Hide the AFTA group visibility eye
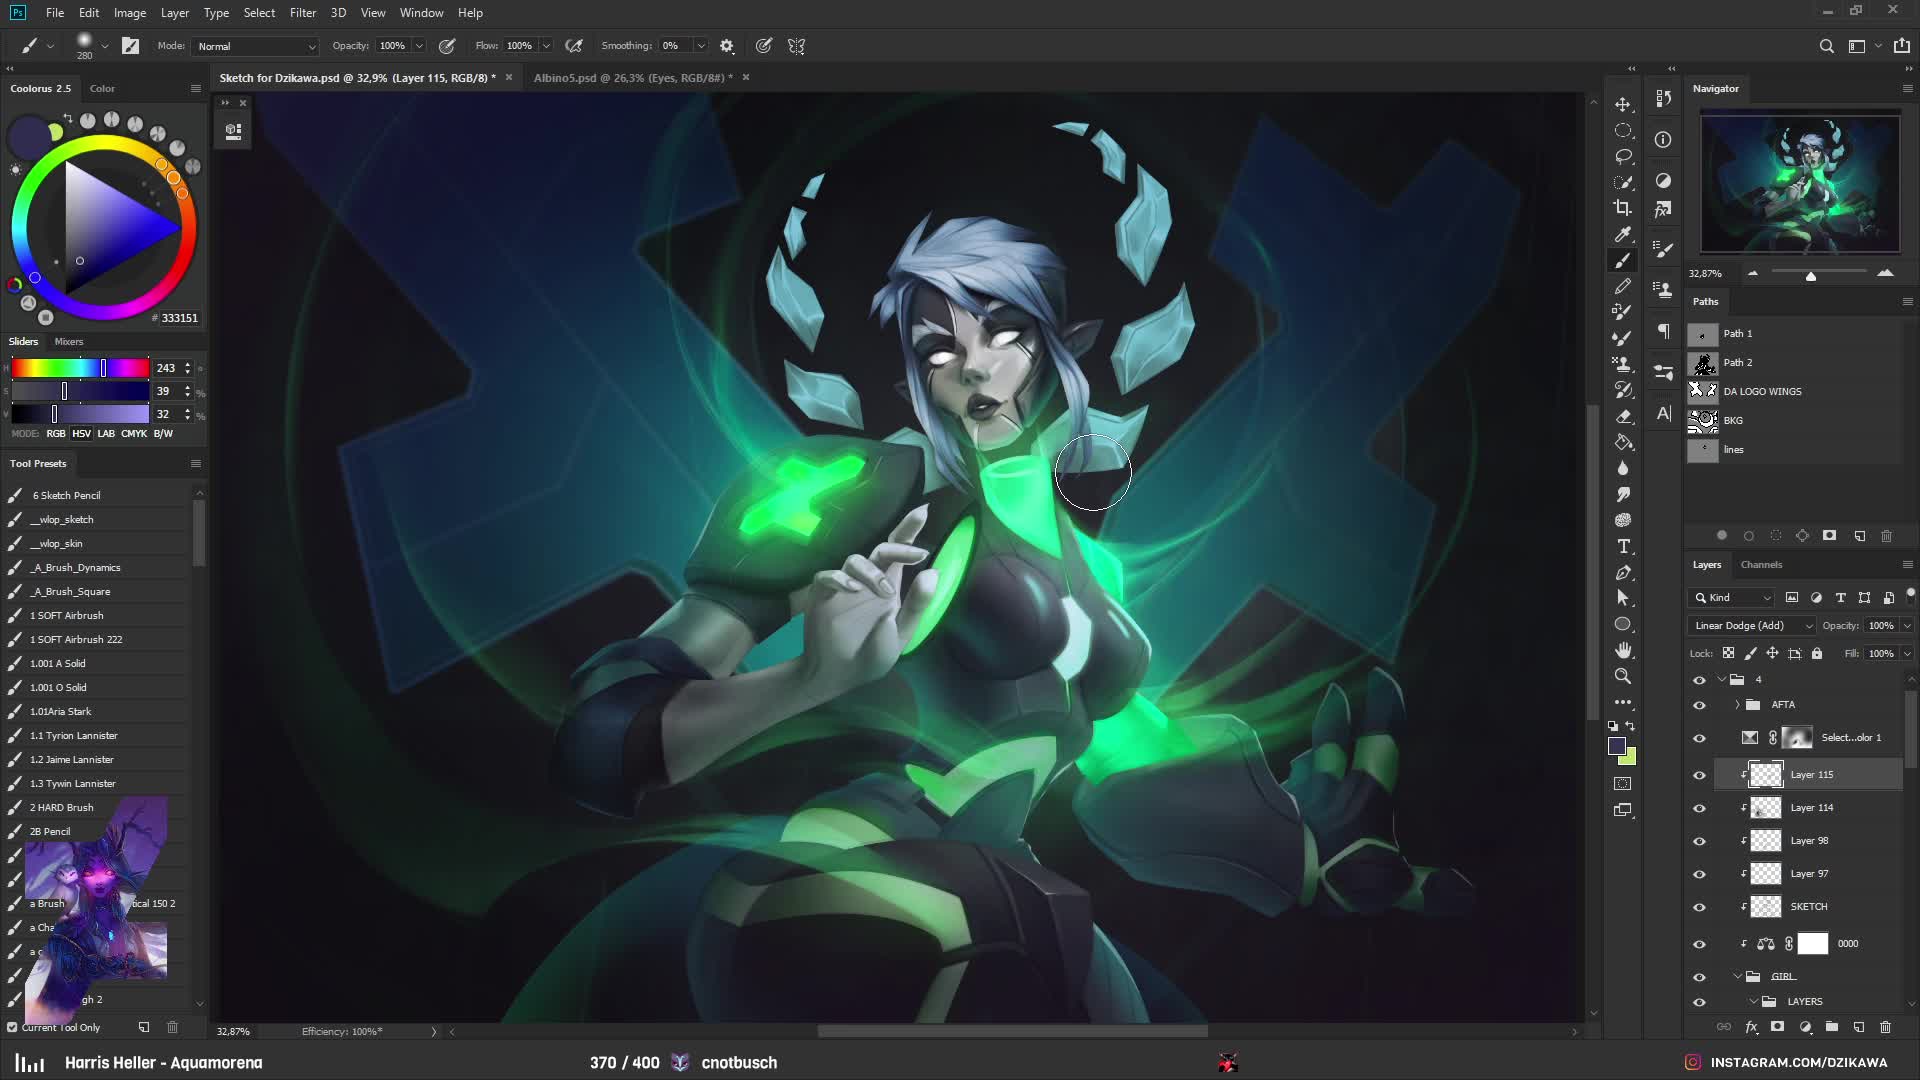1920x1080 pixels. tap(1699, 705)
